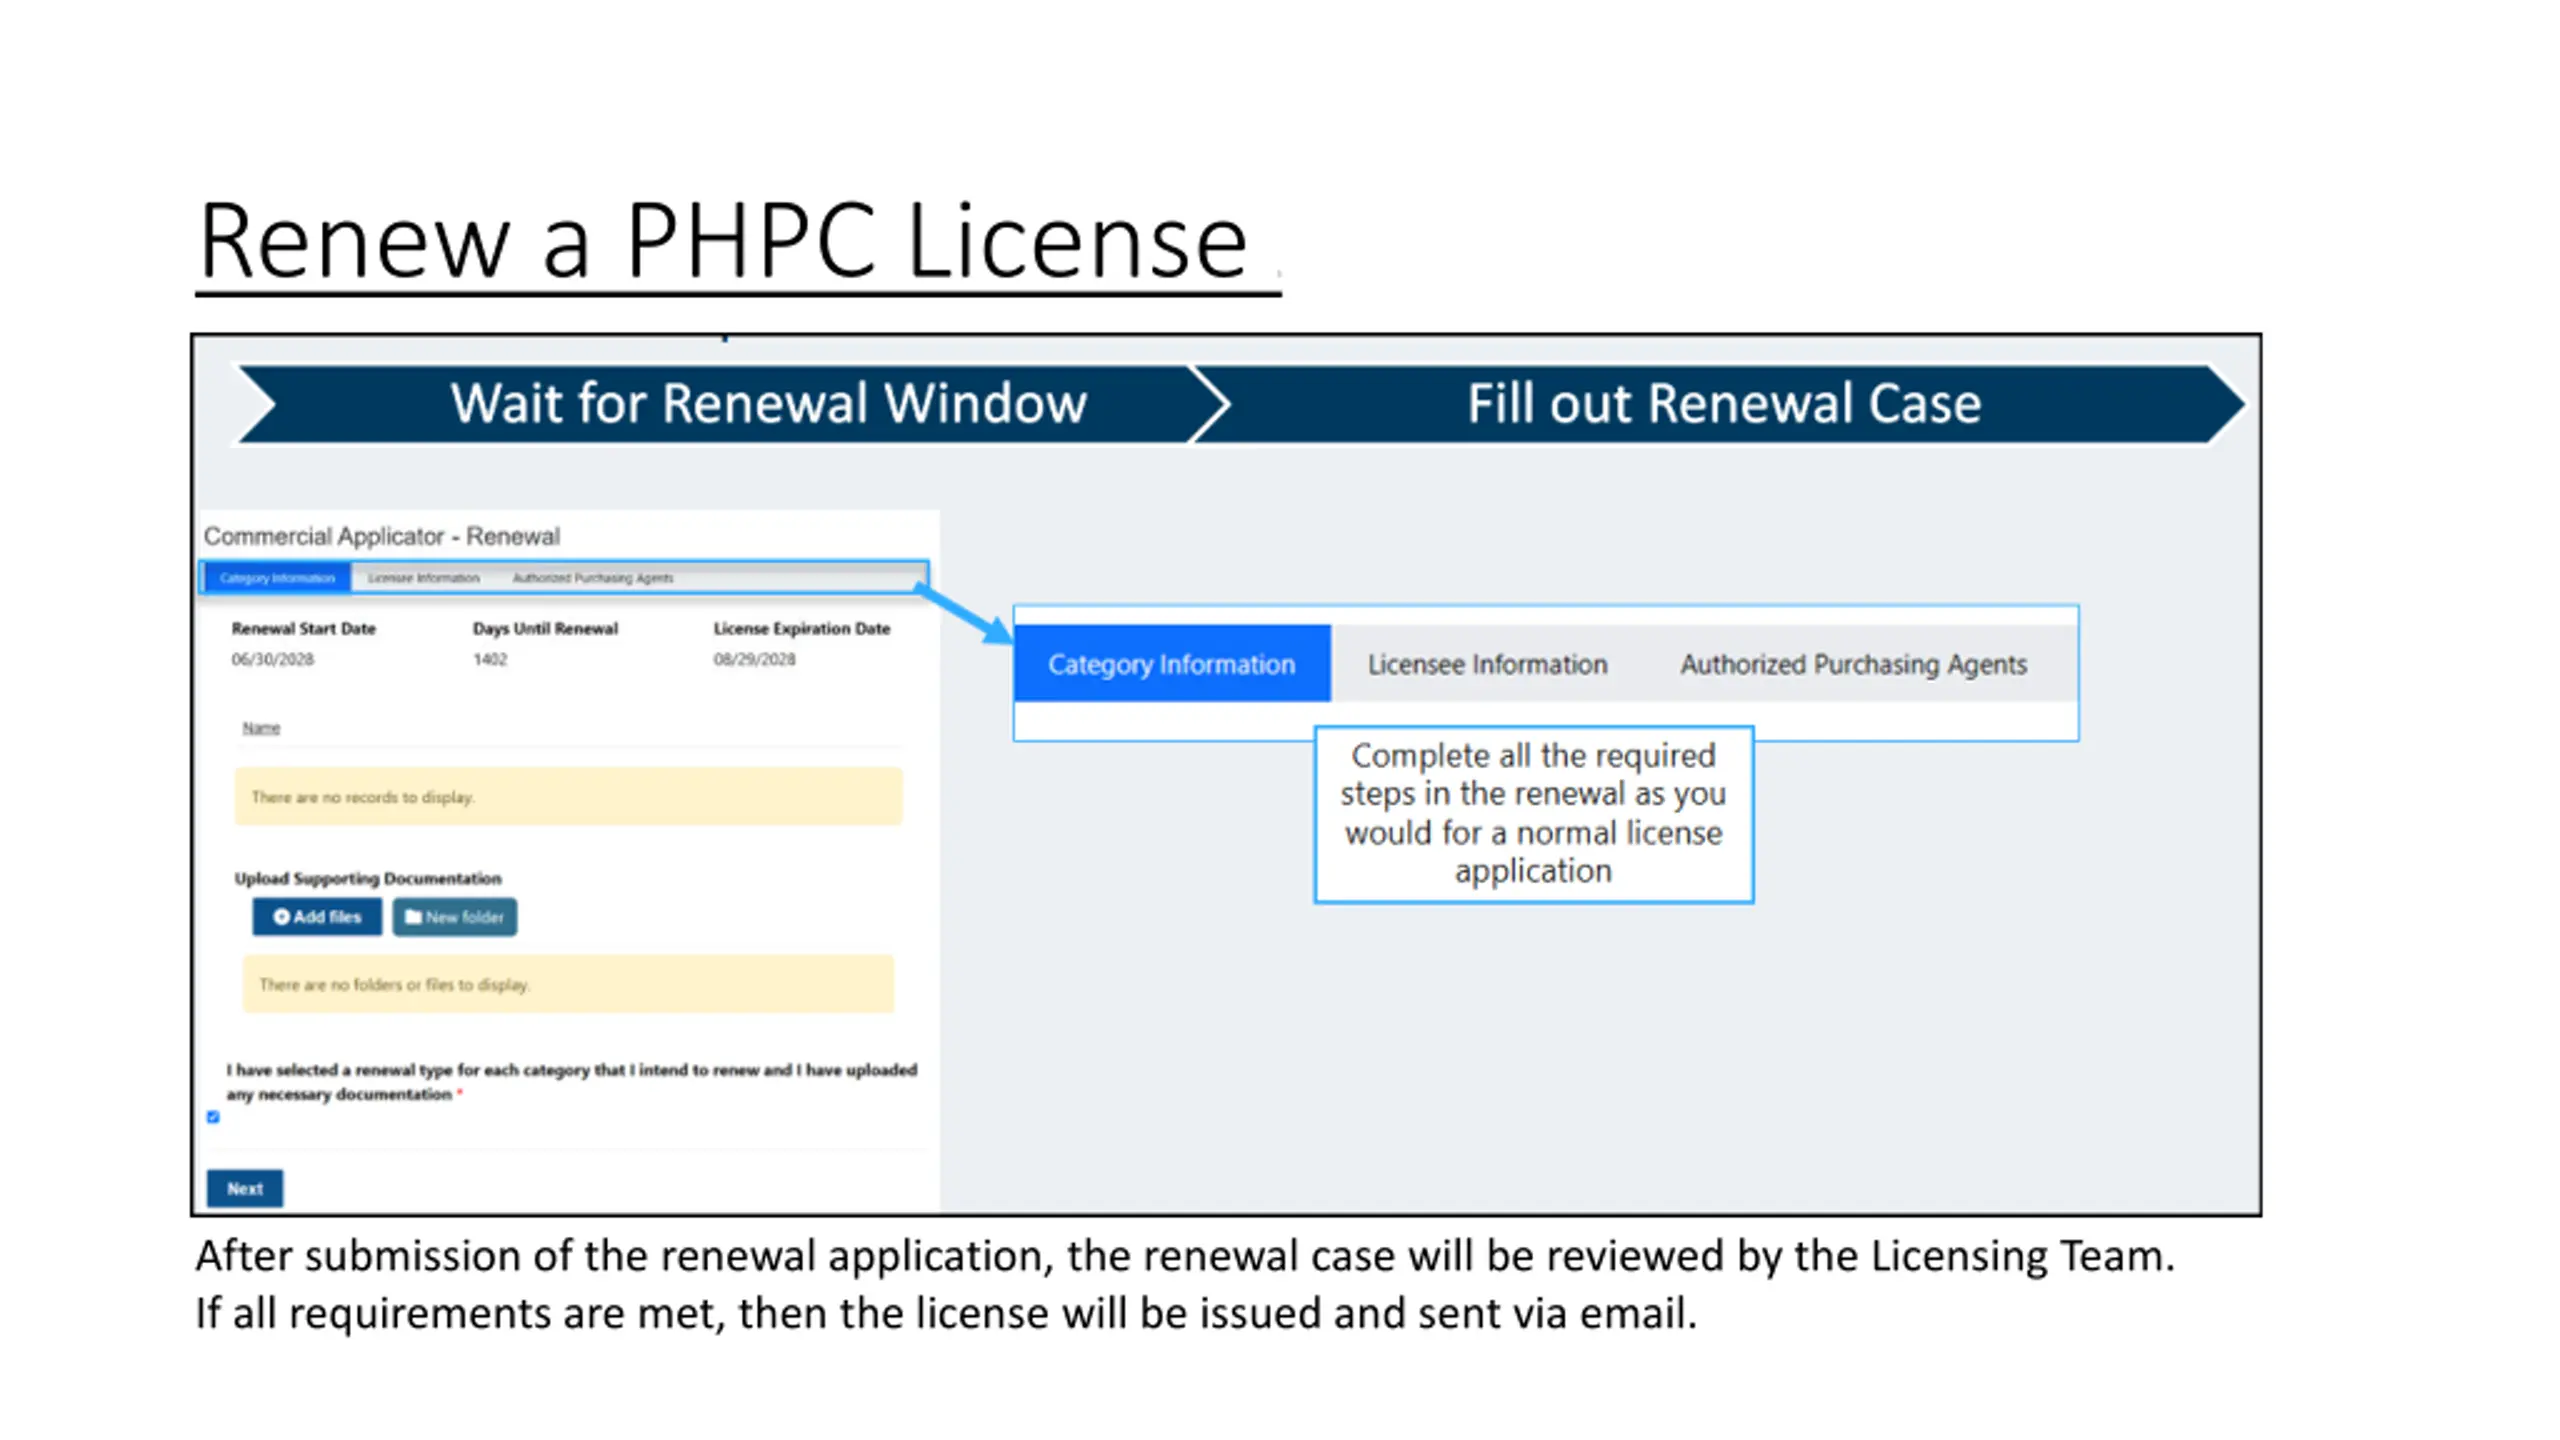Open the small Category Information tab

click(x=277, y=577)
